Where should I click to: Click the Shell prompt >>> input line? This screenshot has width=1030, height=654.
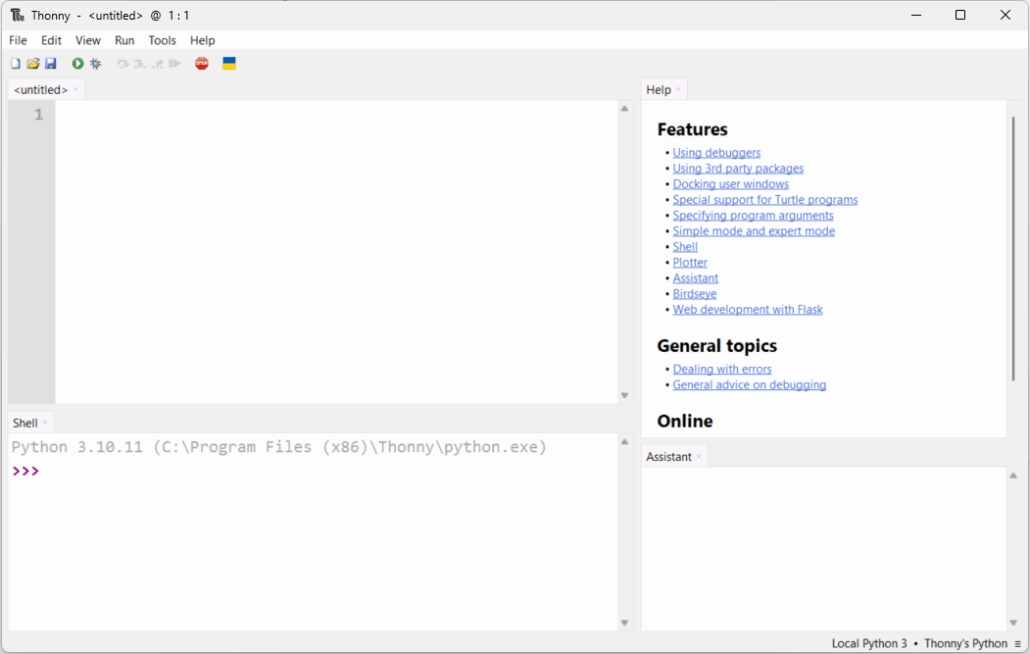(313, 471)
